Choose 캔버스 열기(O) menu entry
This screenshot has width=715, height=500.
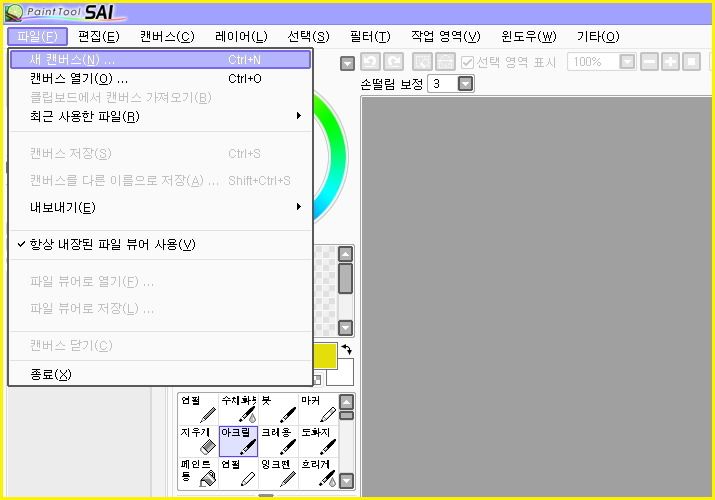(x=161, y=78)
